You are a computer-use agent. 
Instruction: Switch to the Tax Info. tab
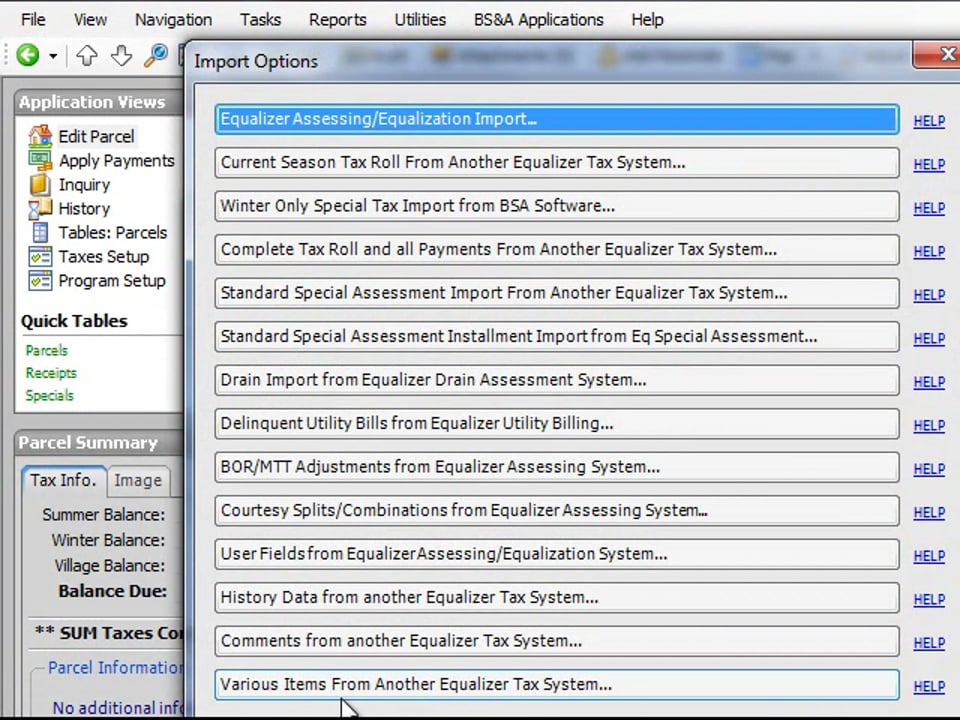(64, 480)
